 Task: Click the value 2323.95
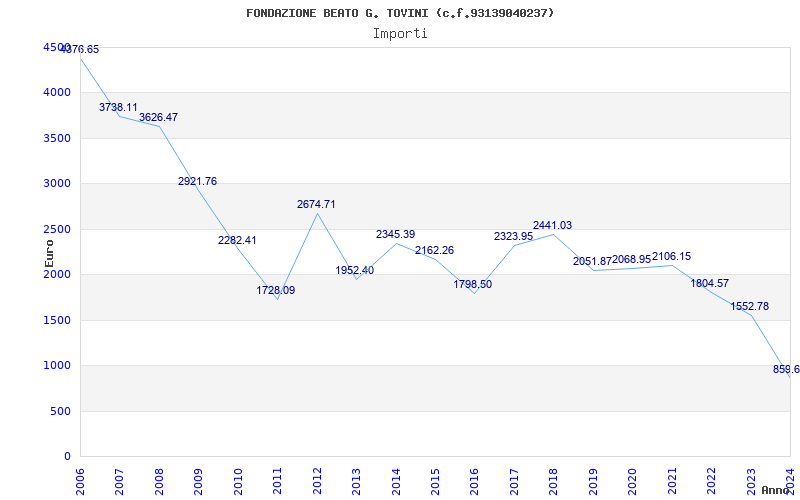513,236
